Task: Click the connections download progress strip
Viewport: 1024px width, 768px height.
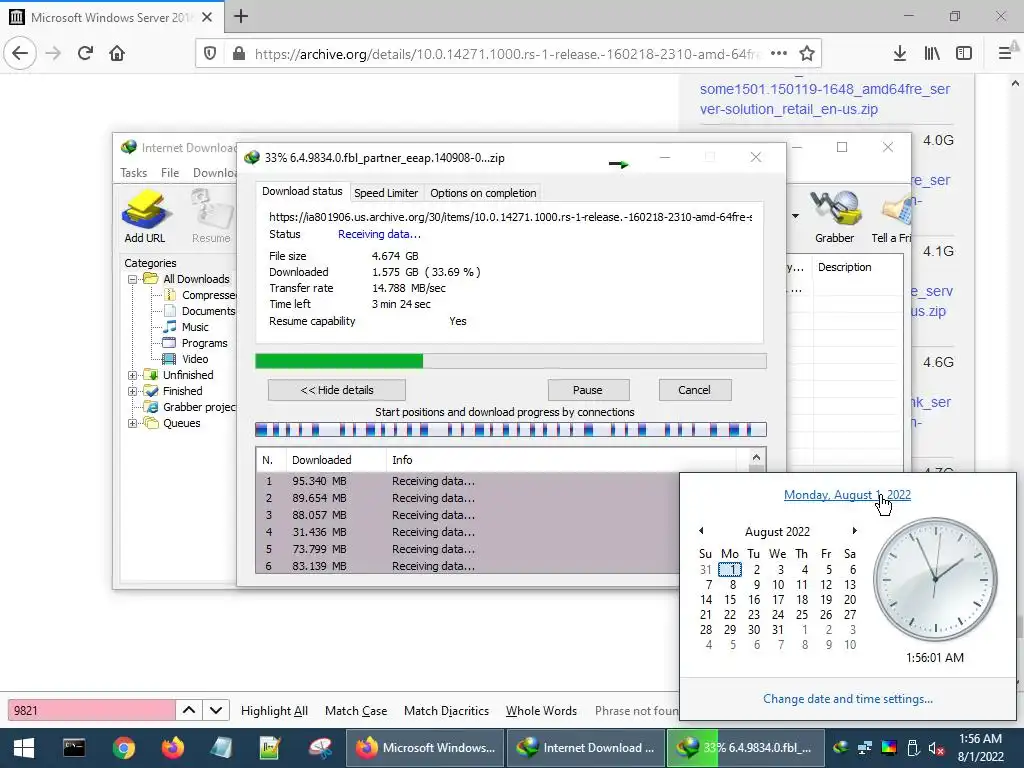Action: click(511, 430)
